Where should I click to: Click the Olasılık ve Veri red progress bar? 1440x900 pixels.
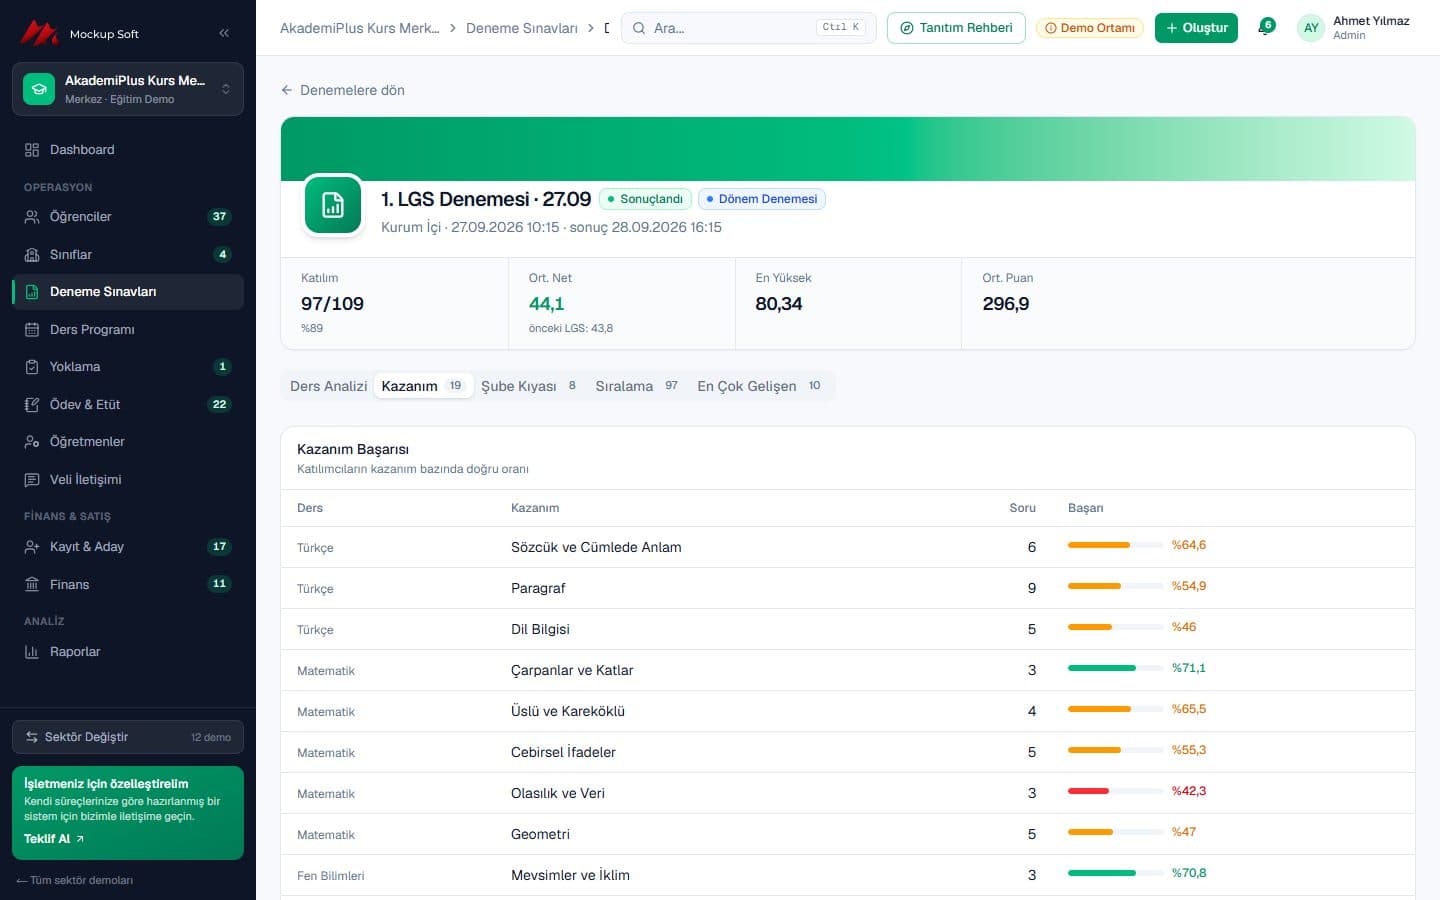[x=1115, y=791]
